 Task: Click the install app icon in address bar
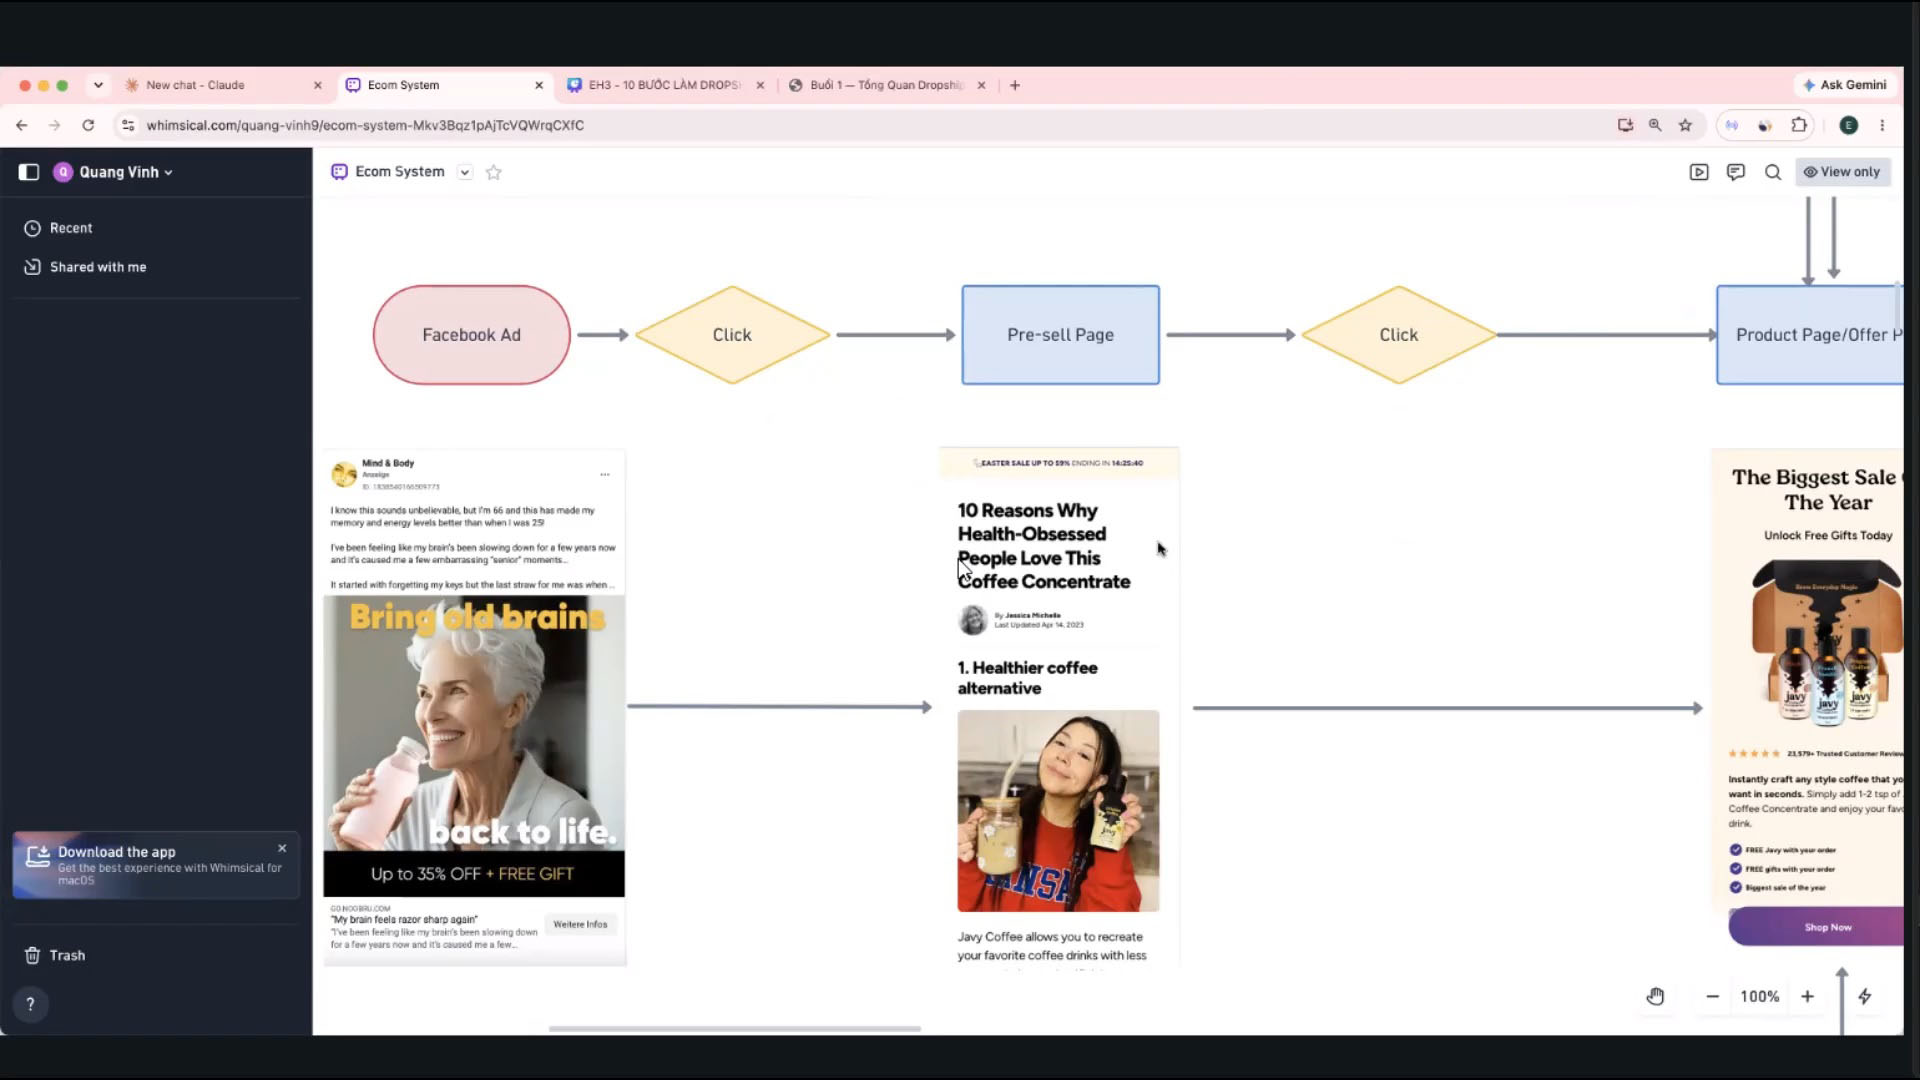coord(1625,125)
